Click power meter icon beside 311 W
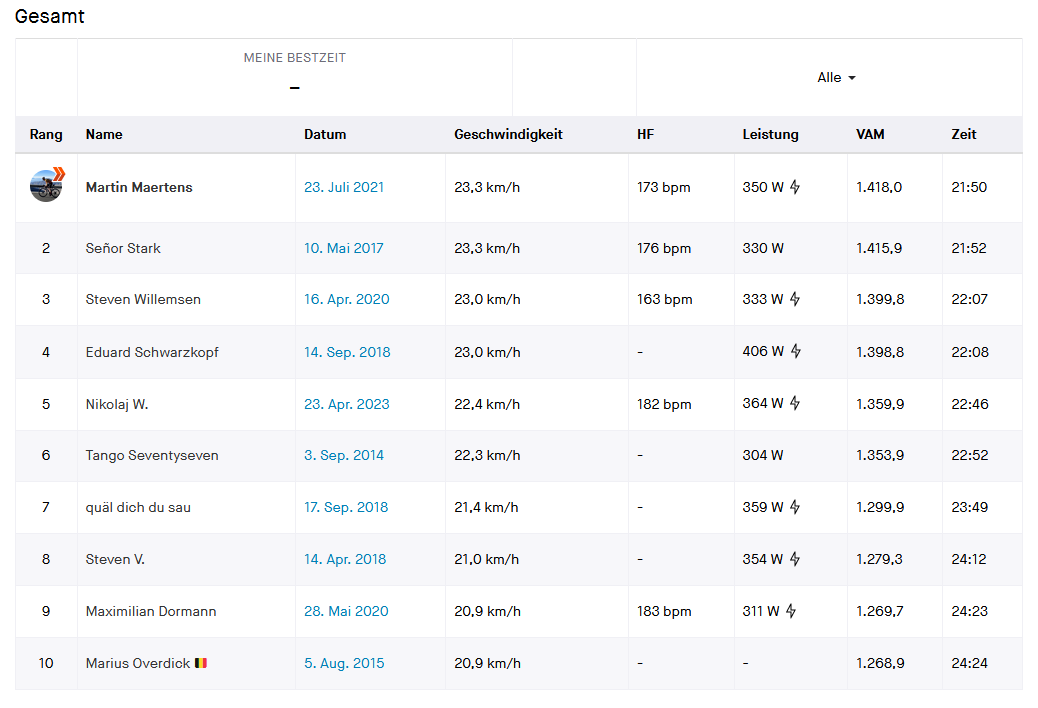The image size is (1038, 708). click(791, 611)
